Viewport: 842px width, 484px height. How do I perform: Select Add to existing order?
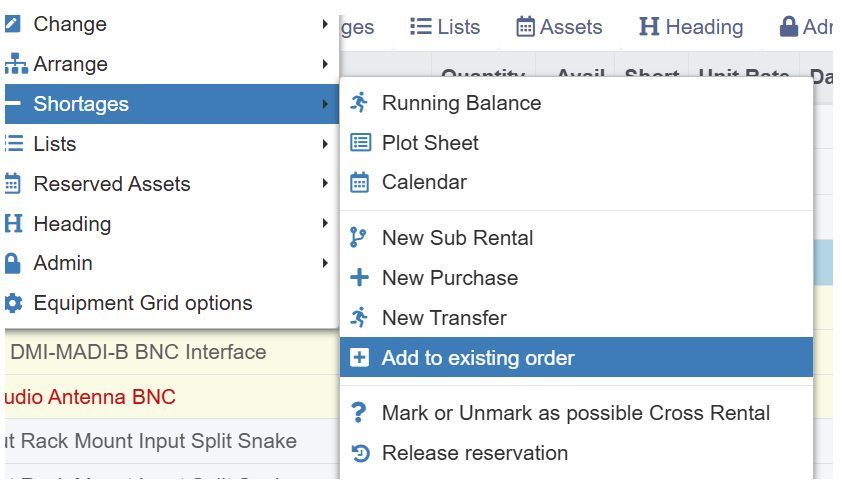click(478, 358)
